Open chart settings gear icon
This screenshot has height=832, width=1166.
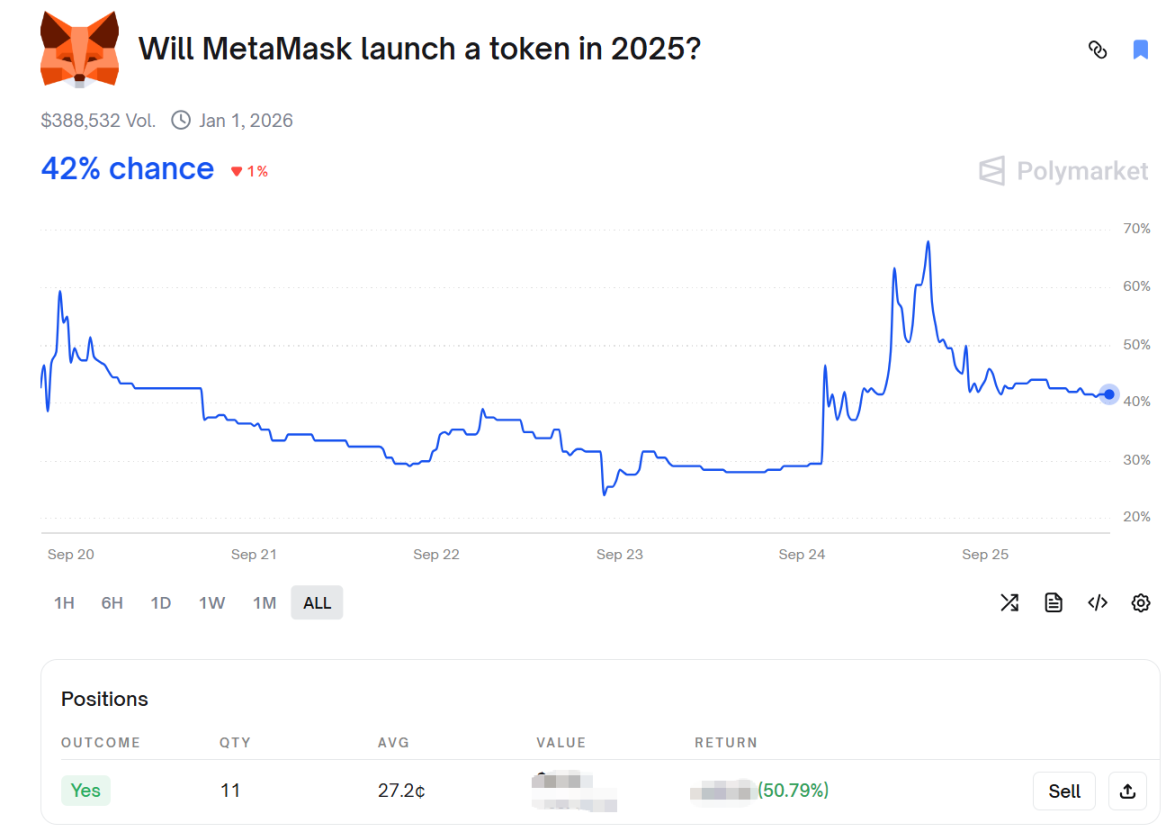[x=1140, y=602]
